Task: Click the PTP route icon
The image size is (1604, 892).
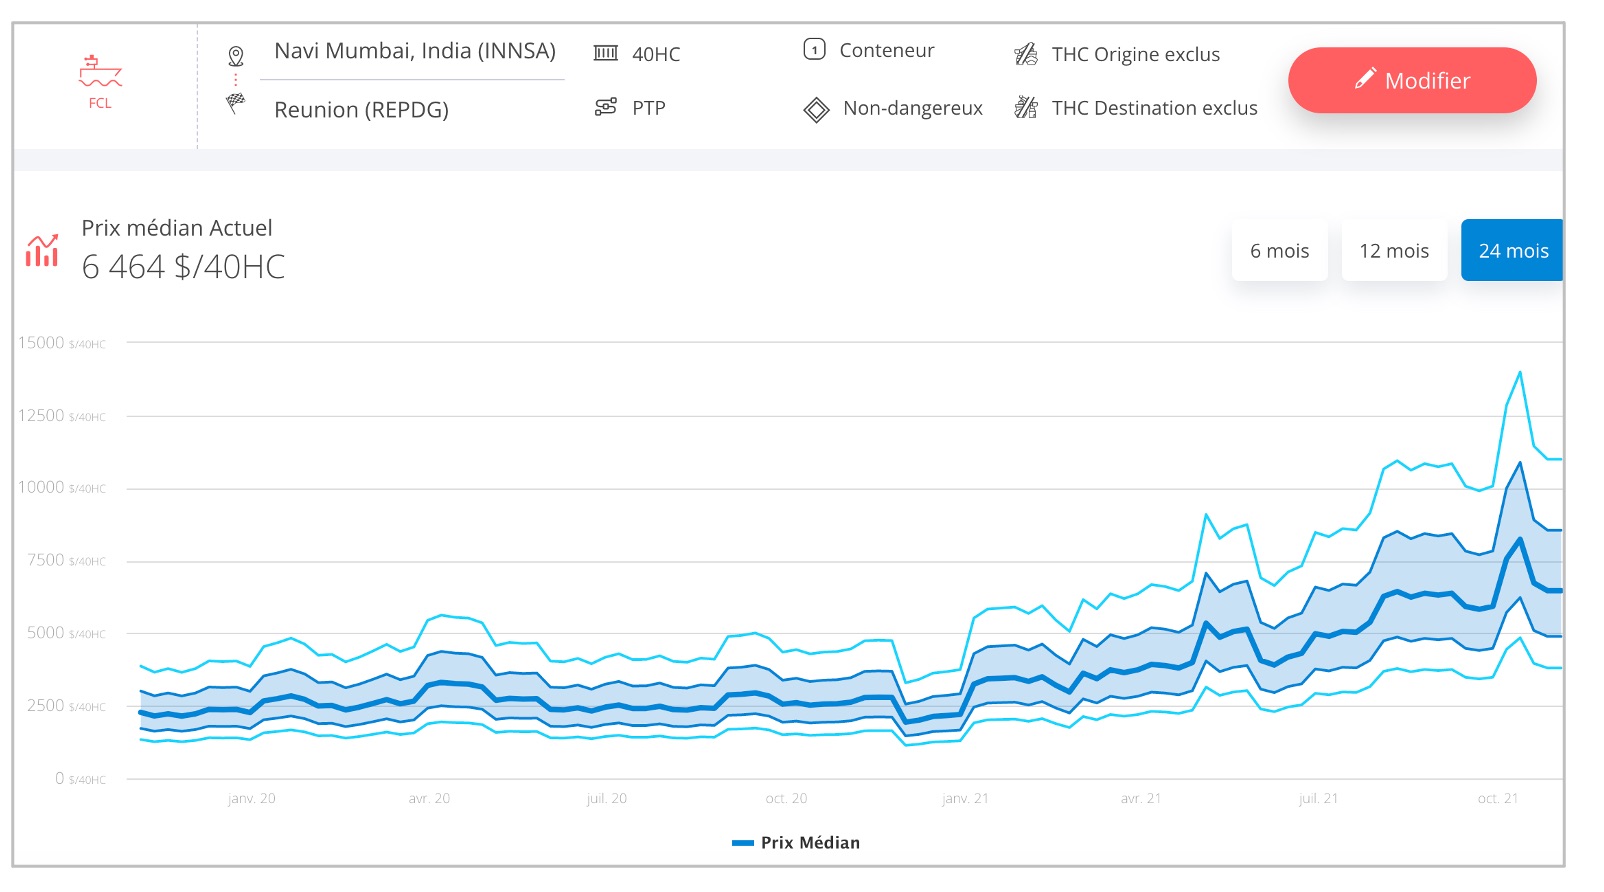Action: (606, 107)
